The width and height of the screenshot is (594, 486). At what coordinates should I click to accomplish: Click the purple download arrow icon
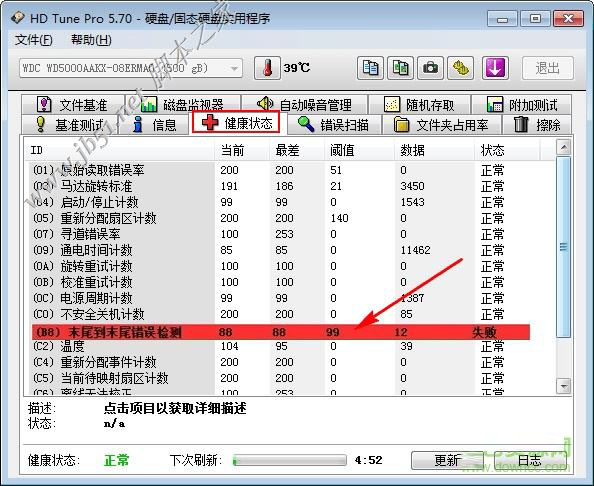[496, 68]
